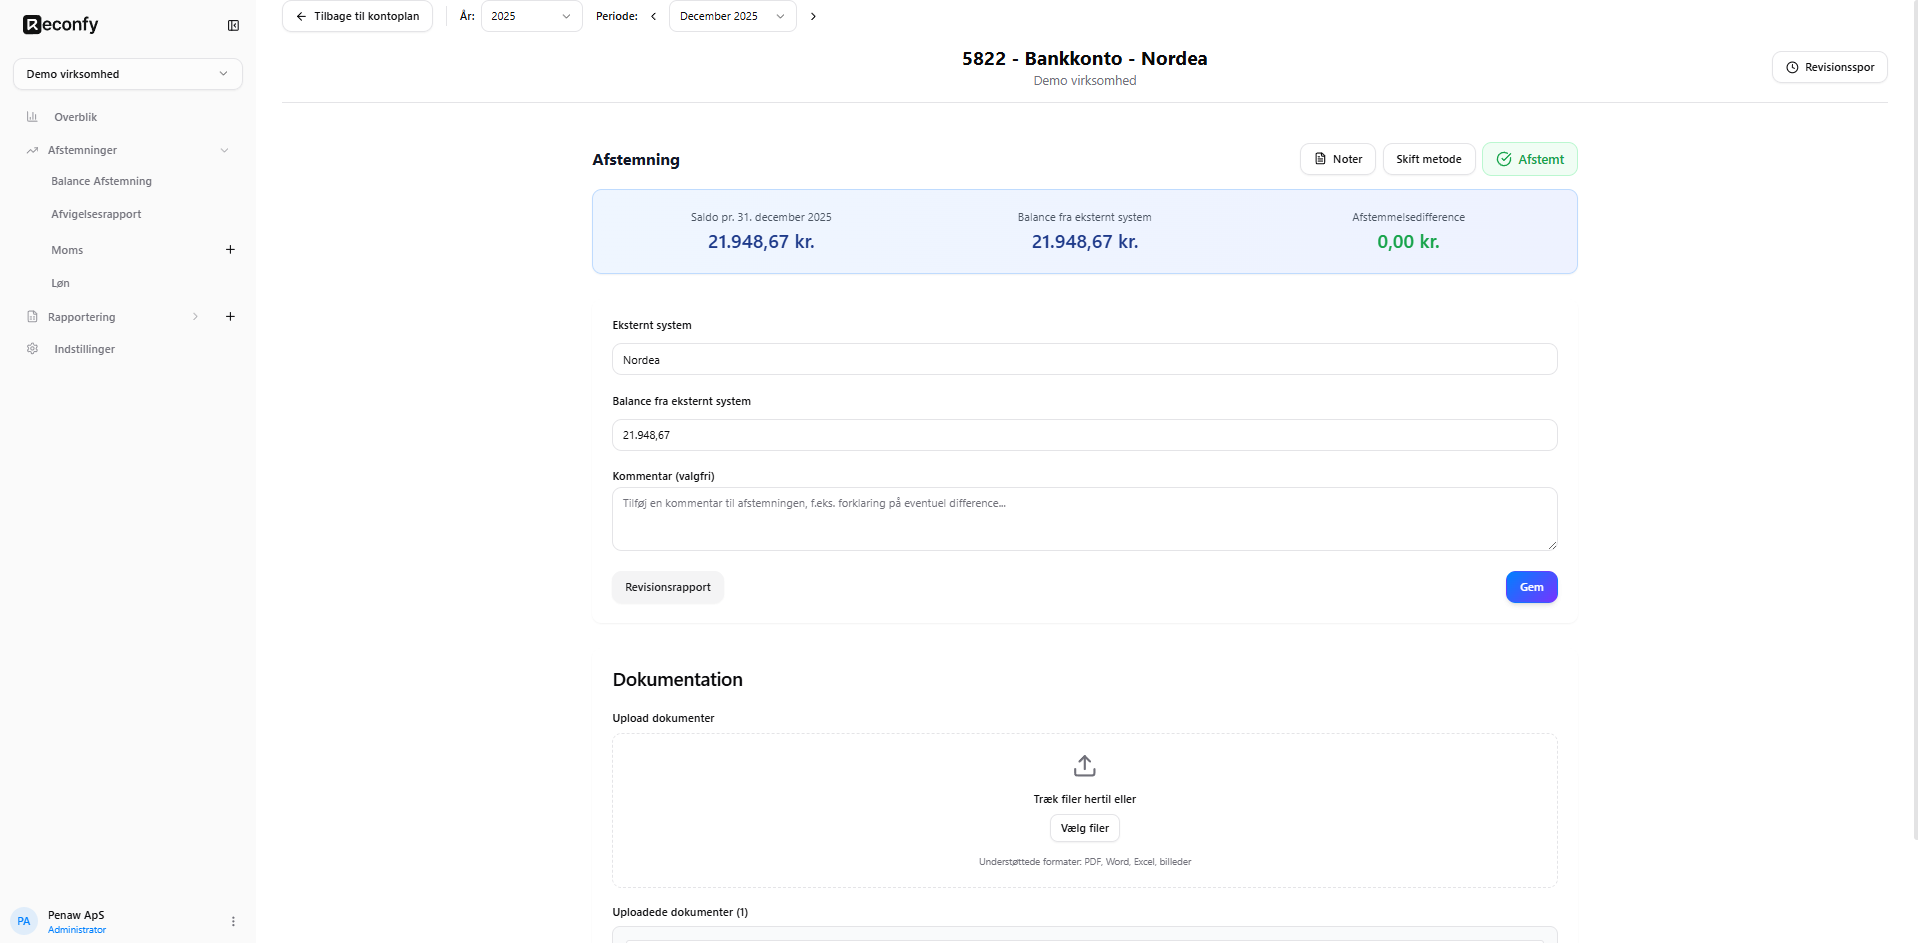Open Afstemninger menu section
This screenshot has height=943, width=1918.
[82, 150]
